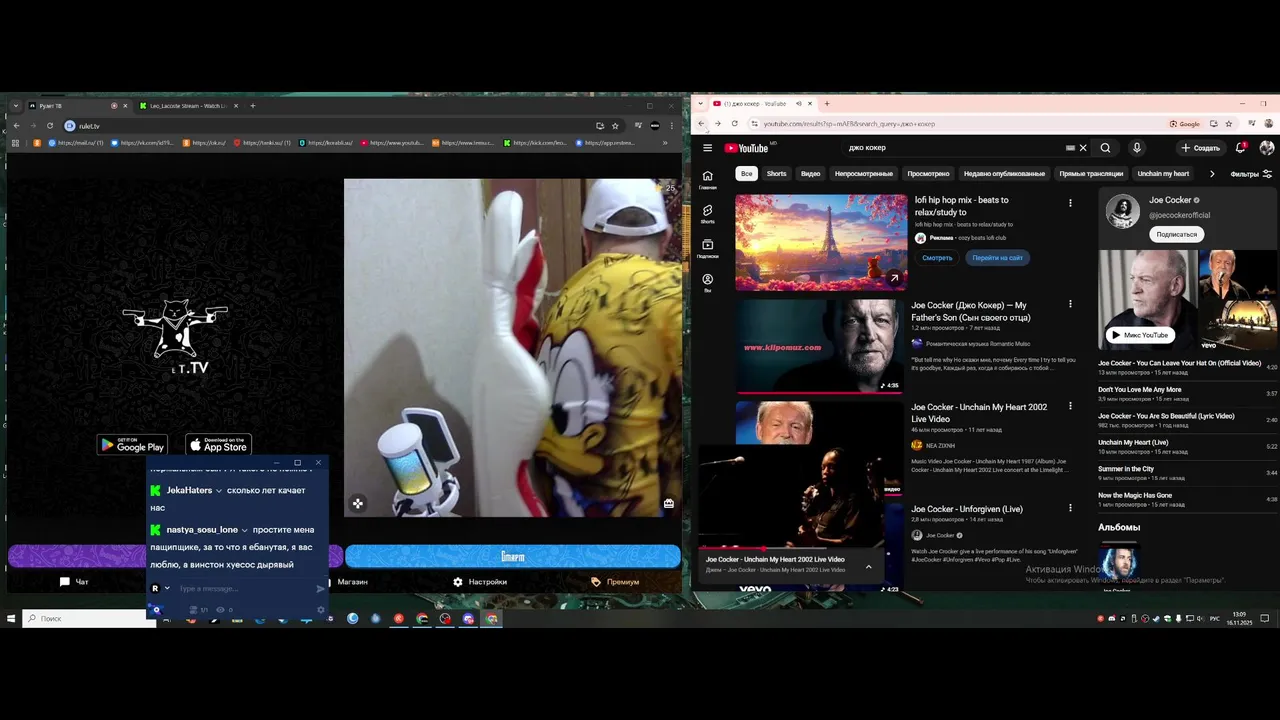Open the bookmarks apps grid icon in rulet.tv browser
The height and width of the screenshot is (720, 1280).
tap(15, 143)
